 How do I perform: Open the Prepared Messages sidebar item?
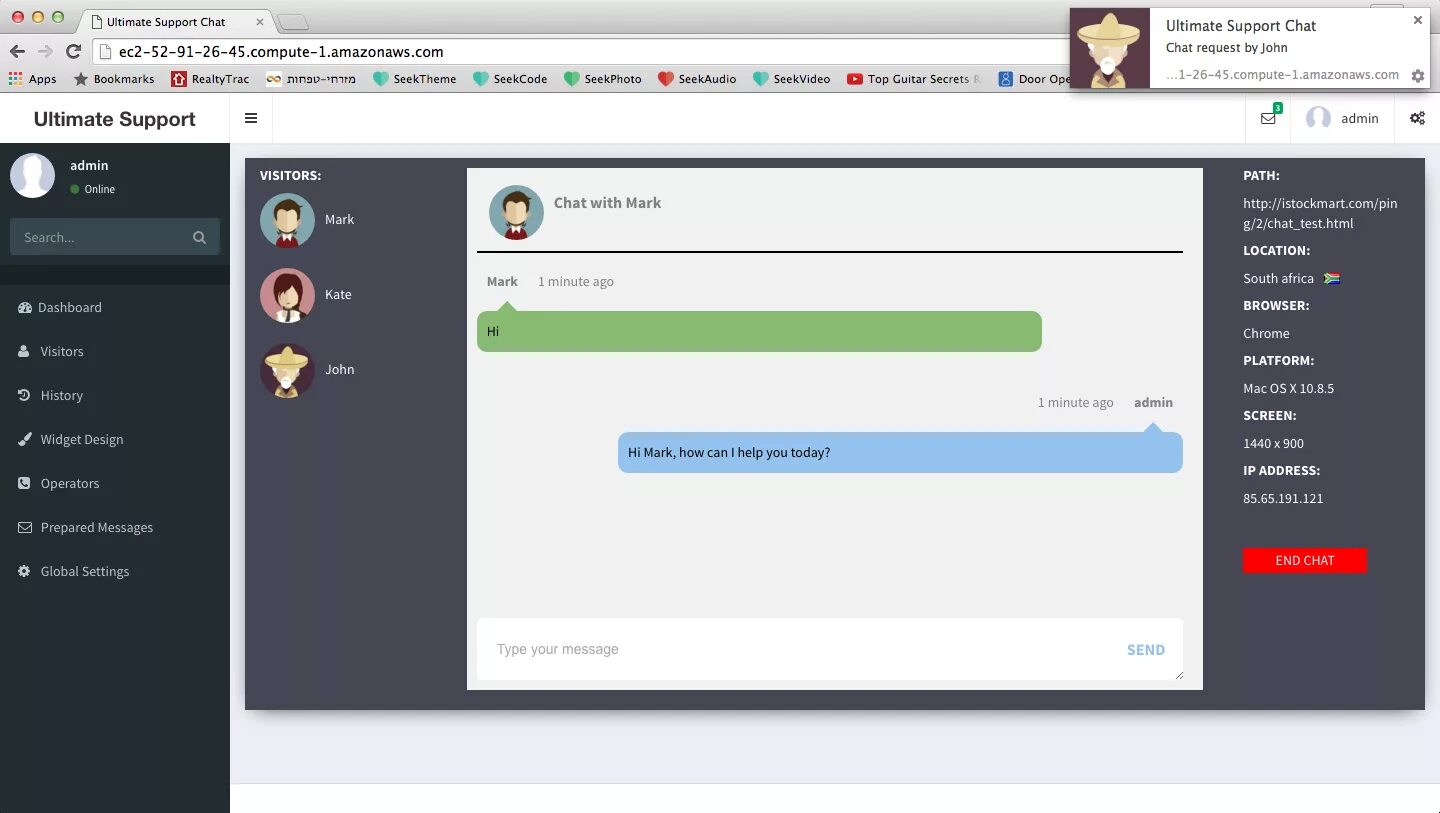115,527
